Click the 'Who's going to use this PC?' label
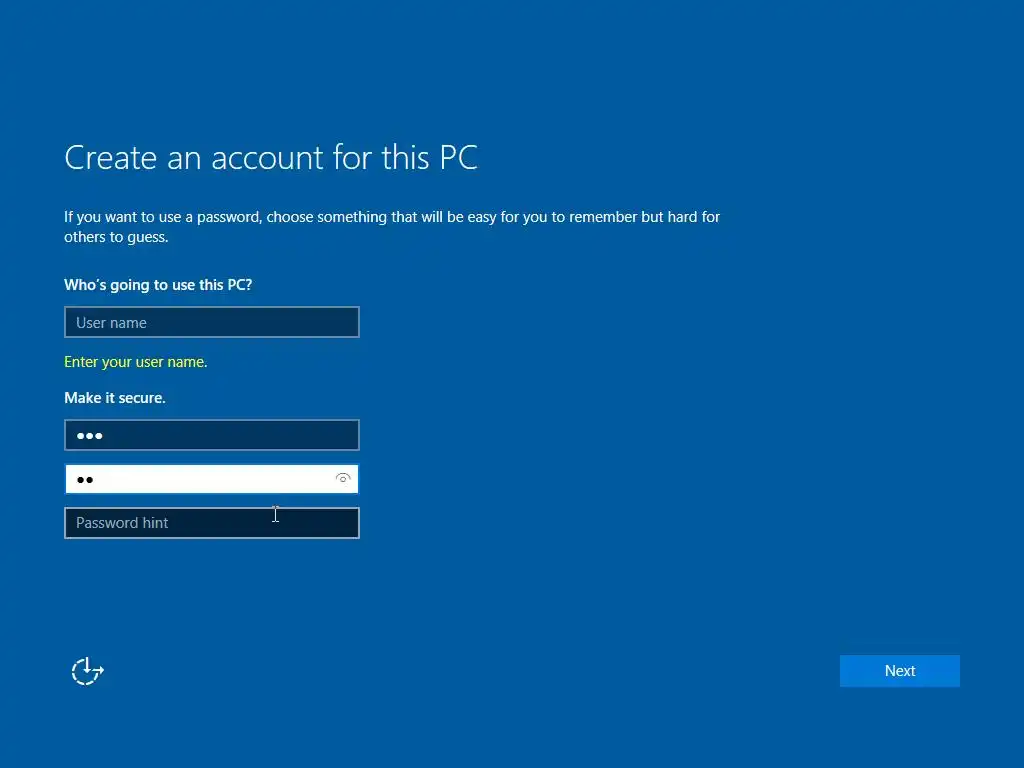Viewport: 1024px width, 768px height. 158,285
